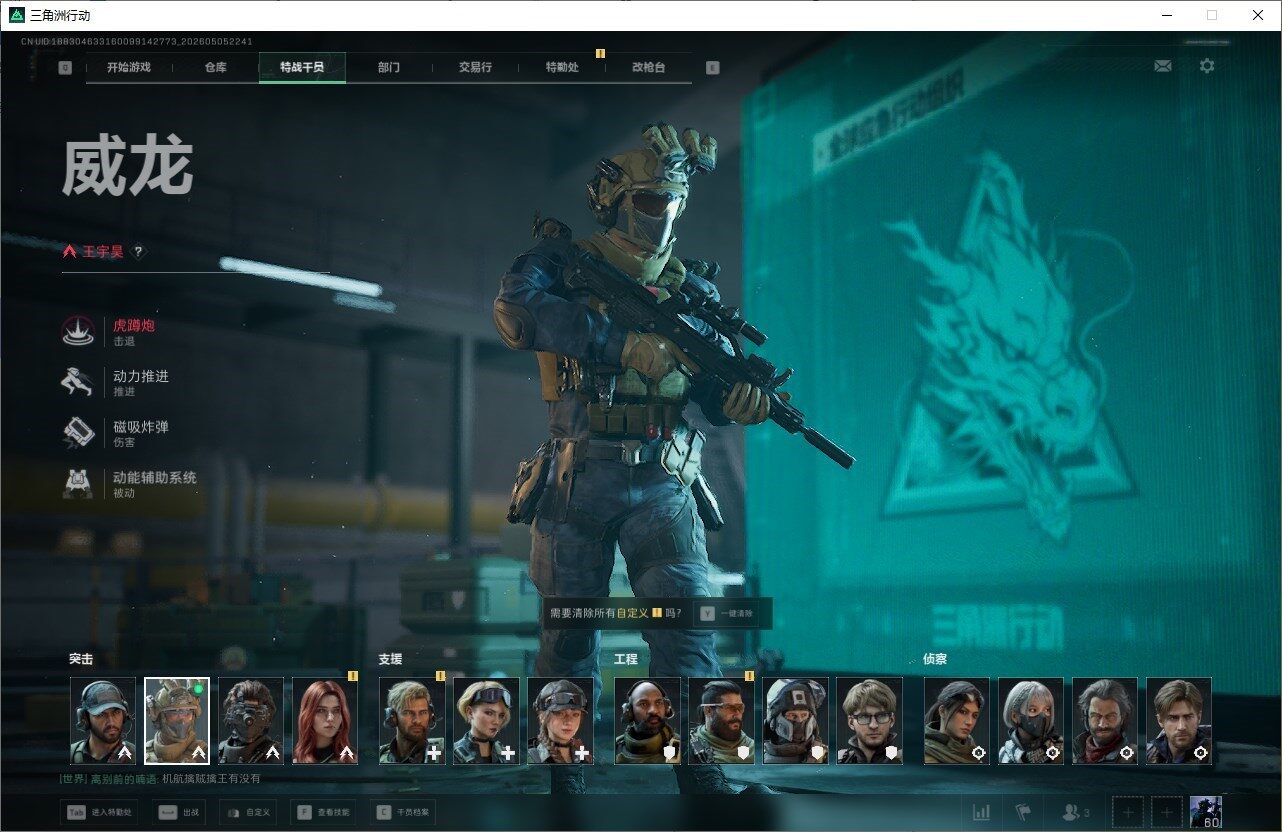Open the 特勤处 tab
This screenshot has height=832, width=1282.
pyautogui.click(x=562, y=68)
